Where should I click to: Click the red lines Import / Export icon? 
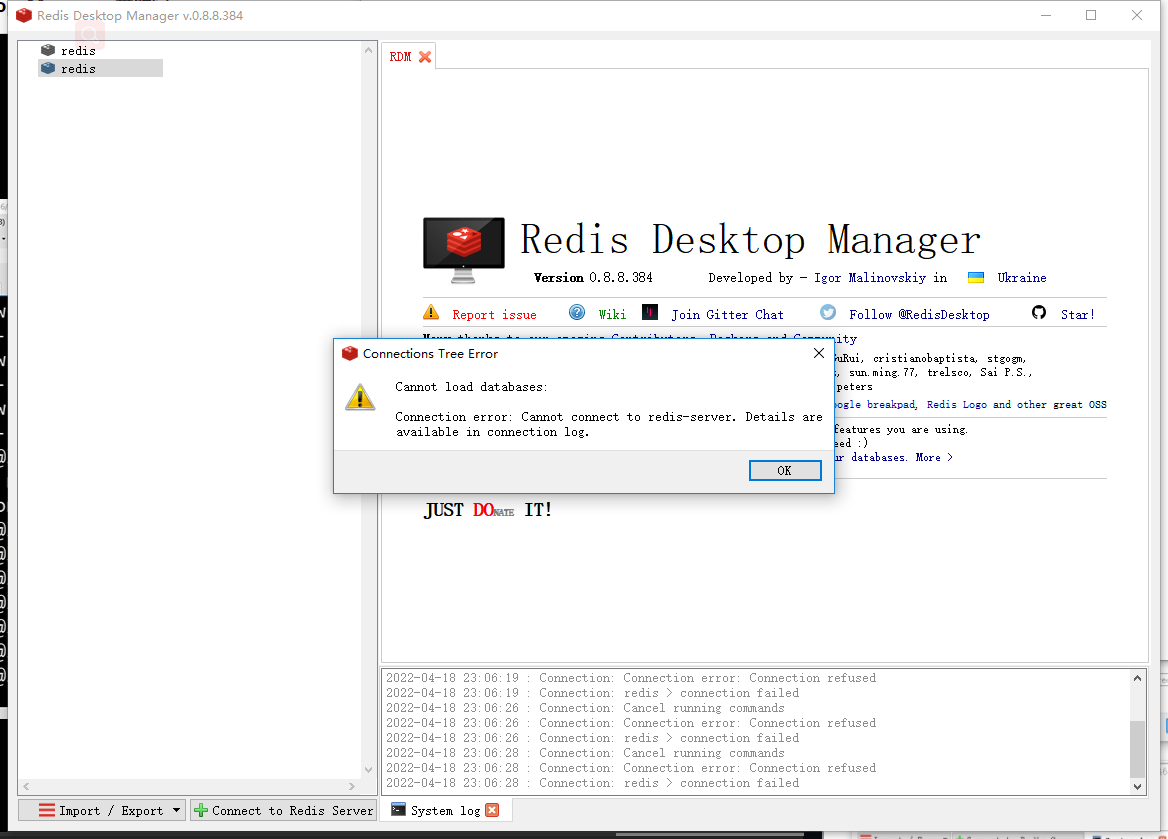[x=46, y=810]
